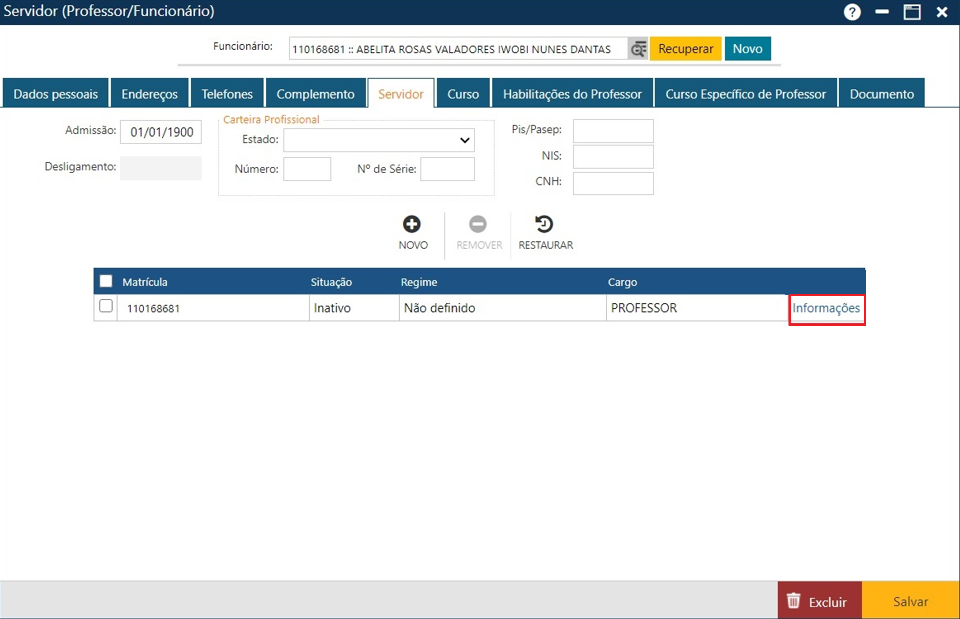
Task: Click the Excluir trash button
Action: click(819, 601)
